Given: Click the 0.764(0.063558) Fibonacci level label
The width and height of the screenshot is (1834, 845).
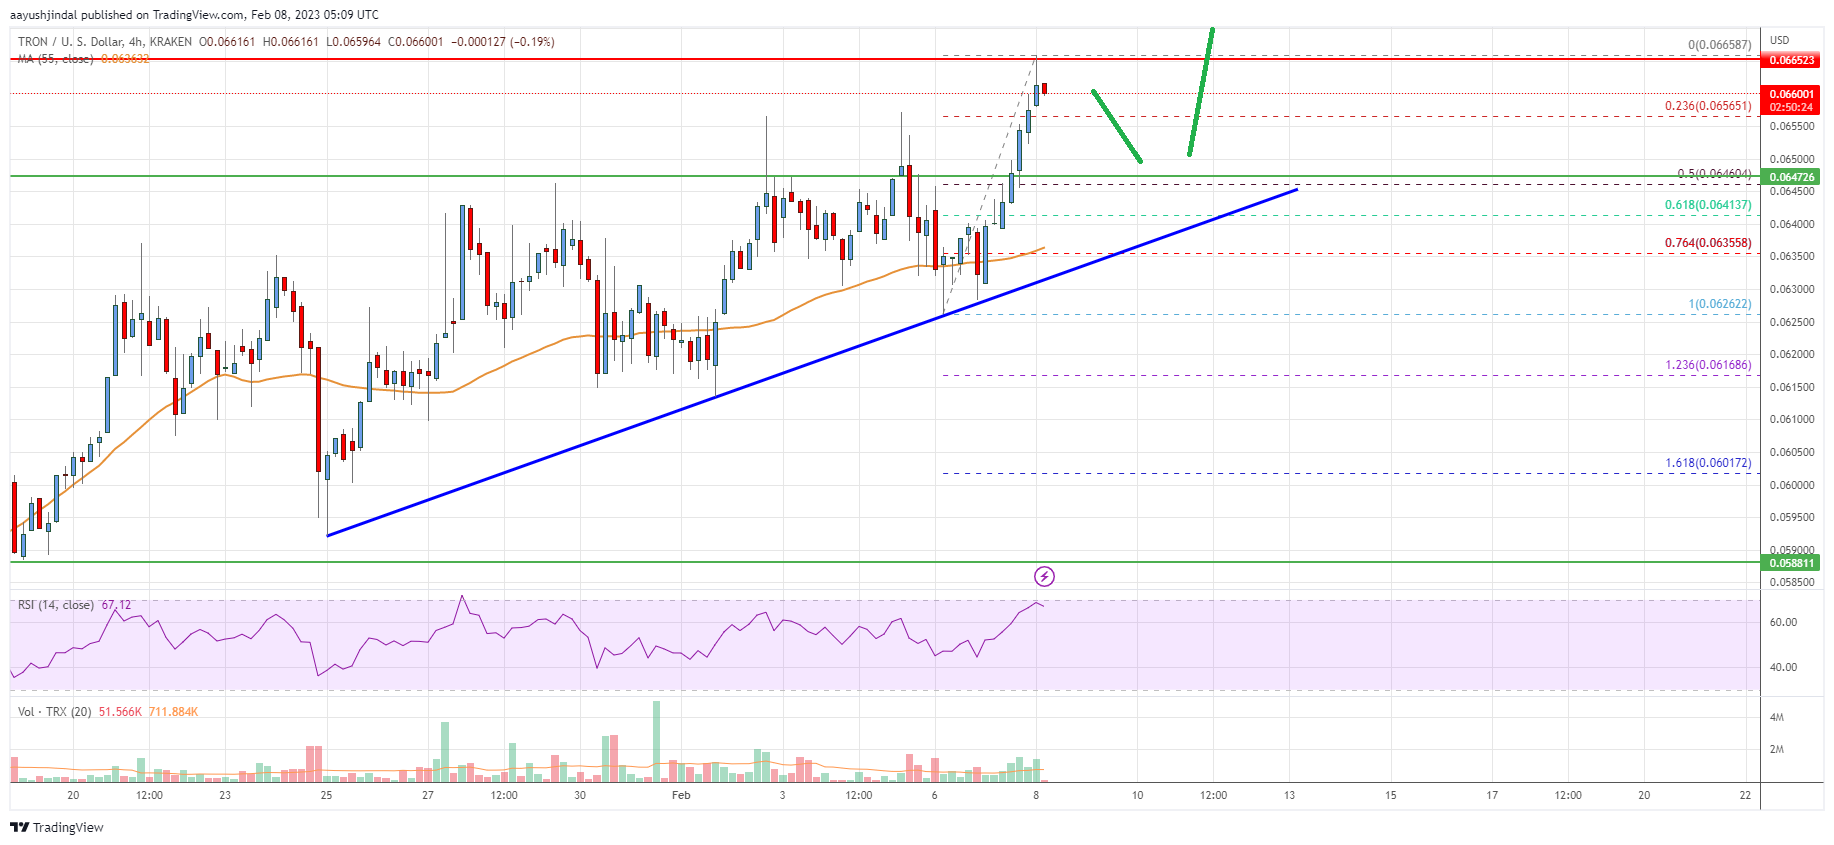Looking at the screenshot, I should [x=1708, y=243].
